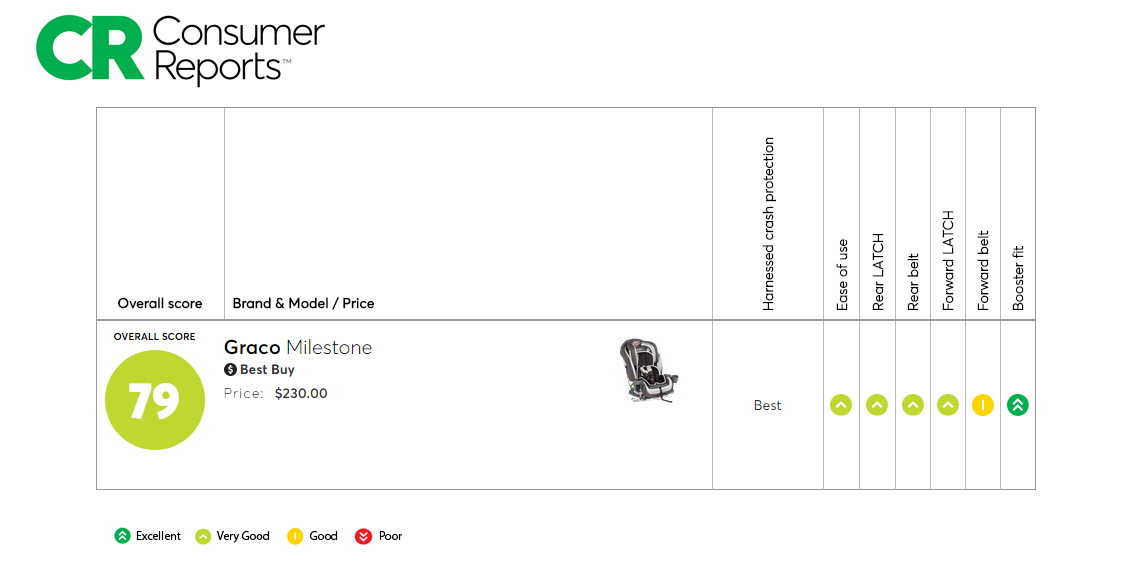Click the Forward LATCH rating icon

948,405
